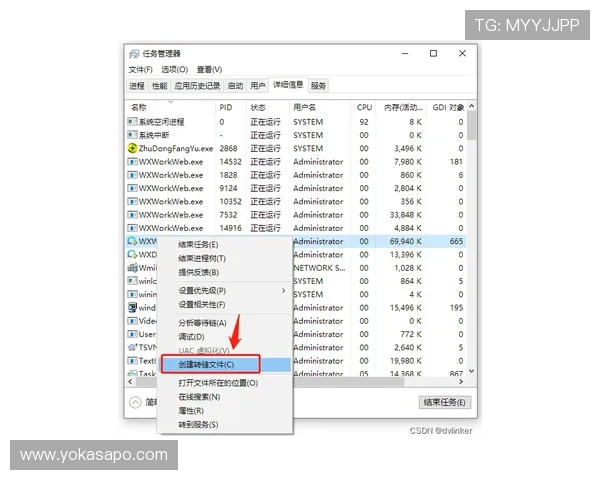The width and height of the screenshot is (600, 480).
Task: Choose 结束任务(E) in the context menu
Action: pos(225,245)
